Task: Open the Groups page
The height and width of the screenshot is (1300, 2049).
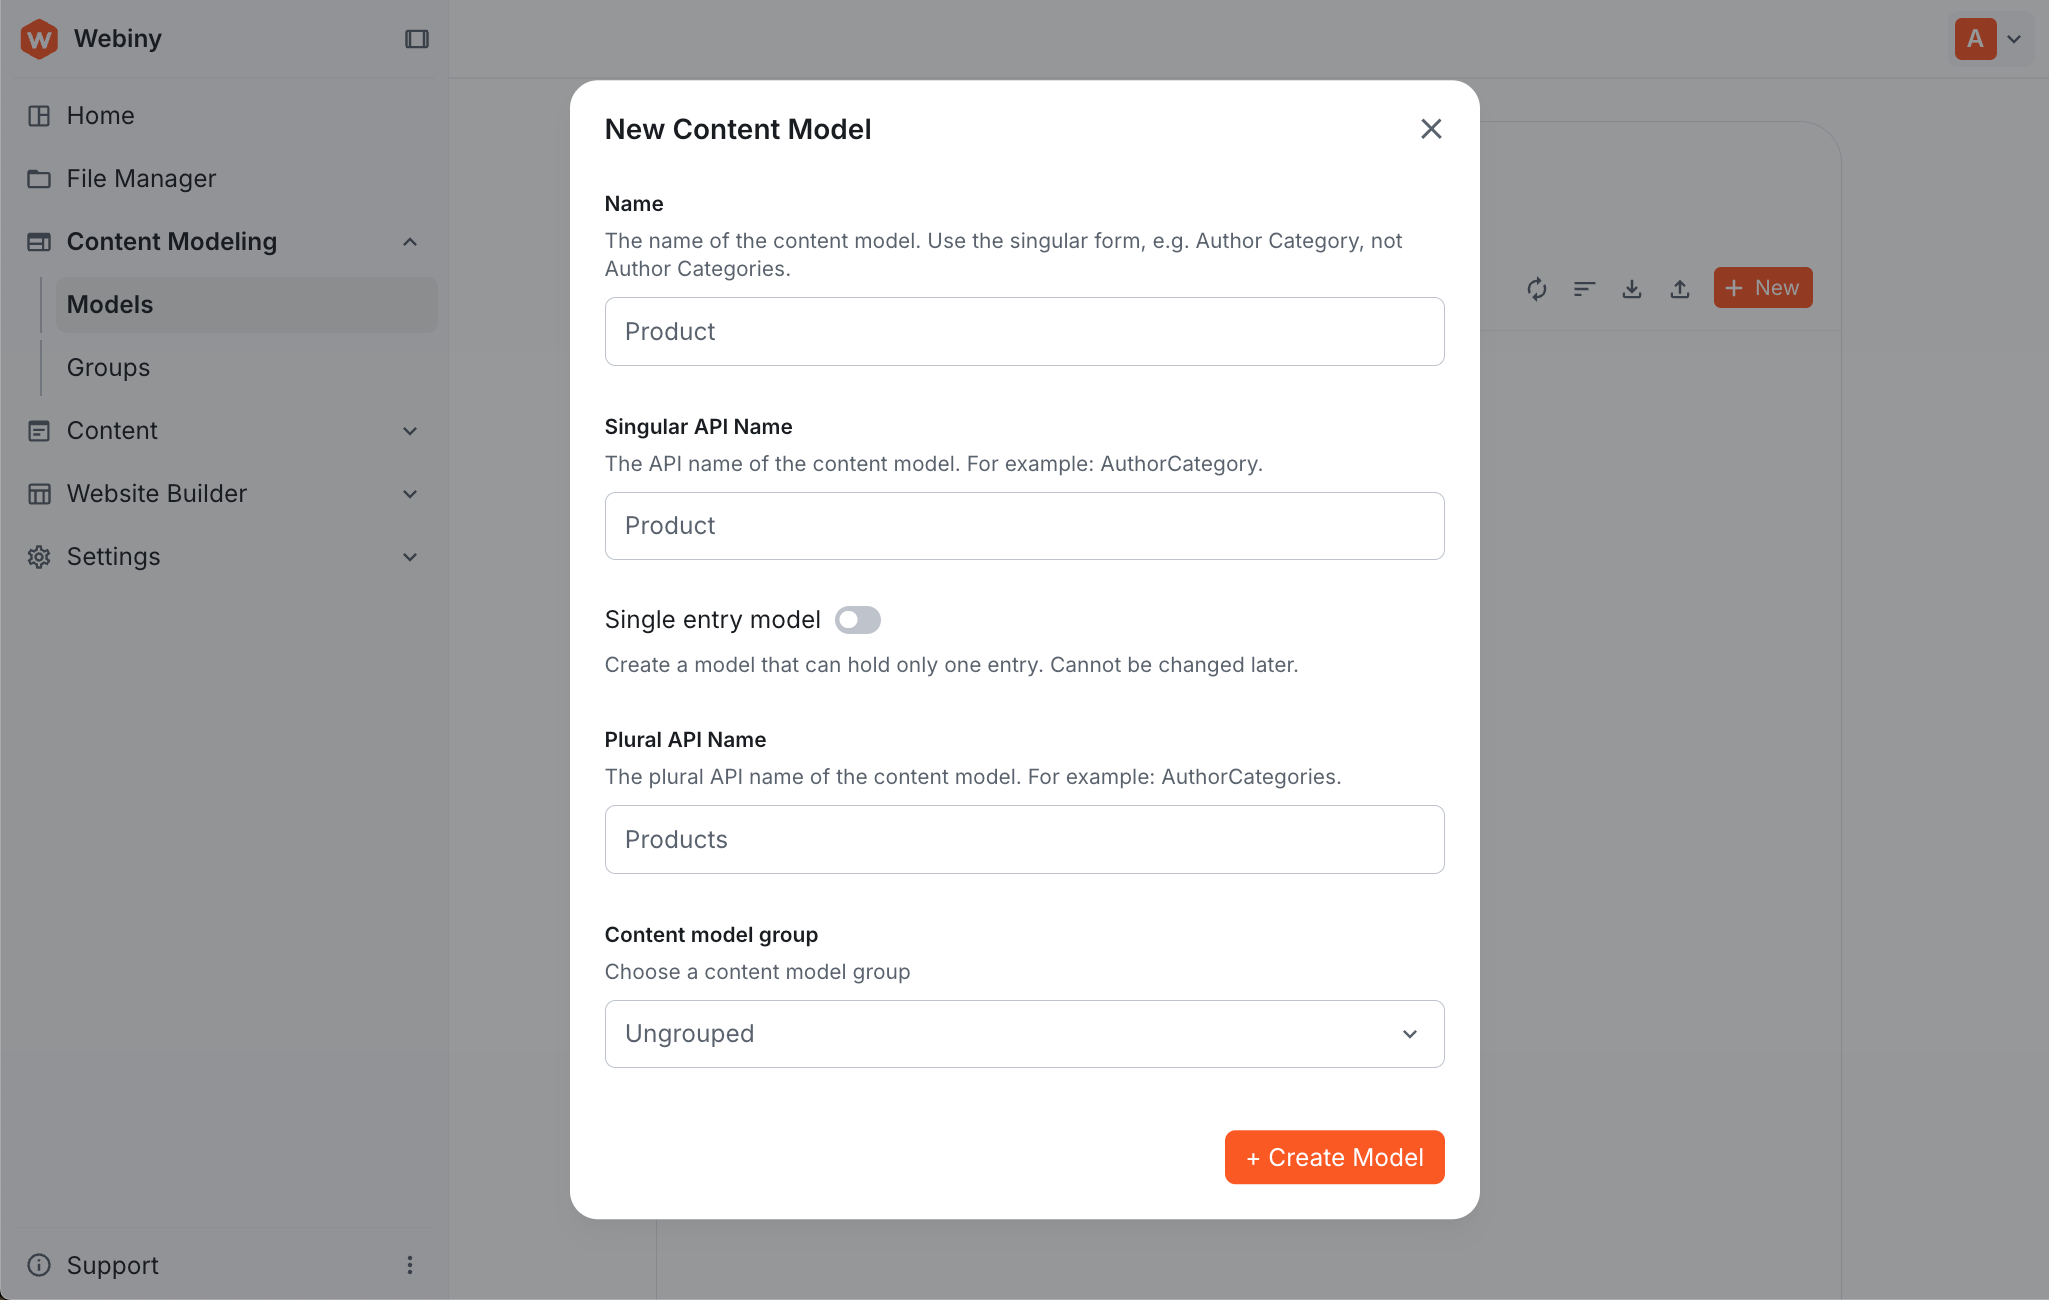Action: coord(108,367)
